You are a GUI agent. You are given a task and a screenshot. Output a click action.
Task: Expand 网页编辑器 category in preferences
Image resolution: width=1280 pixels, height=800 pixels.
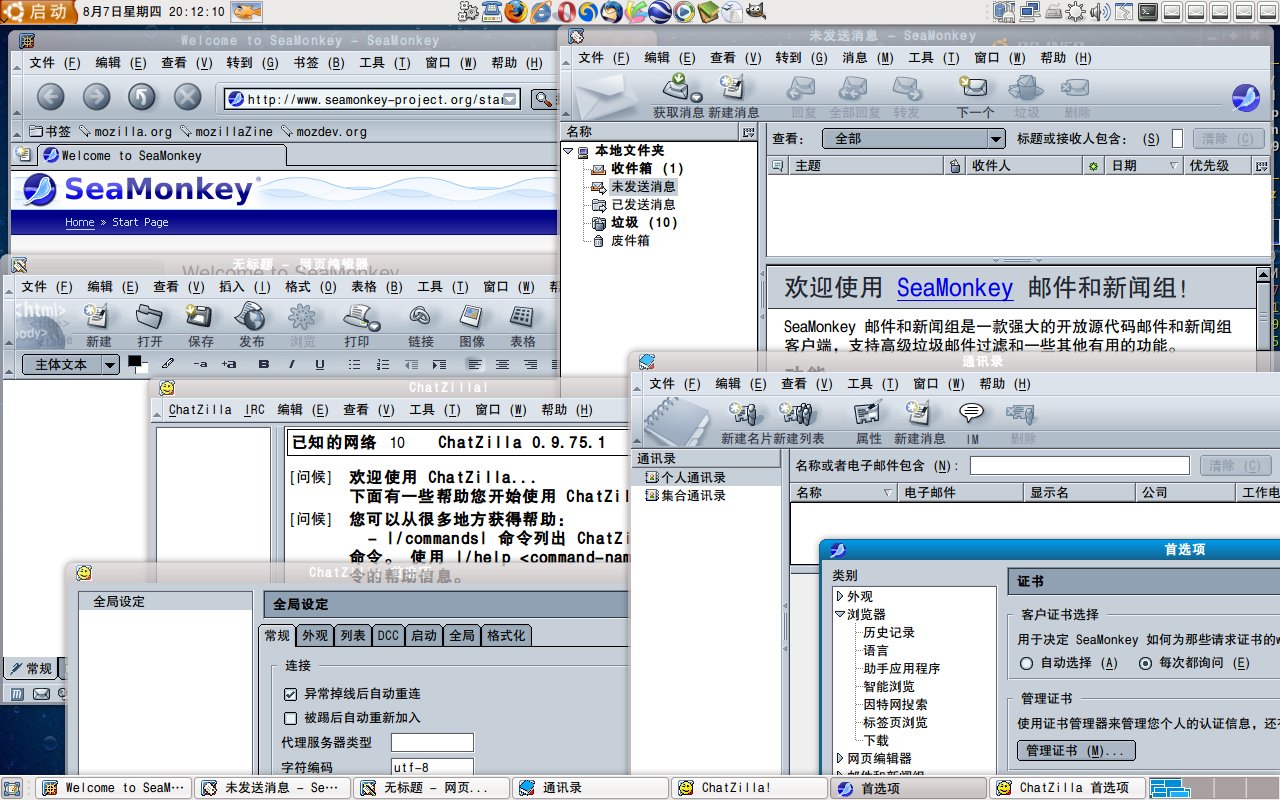pos(840,759)
